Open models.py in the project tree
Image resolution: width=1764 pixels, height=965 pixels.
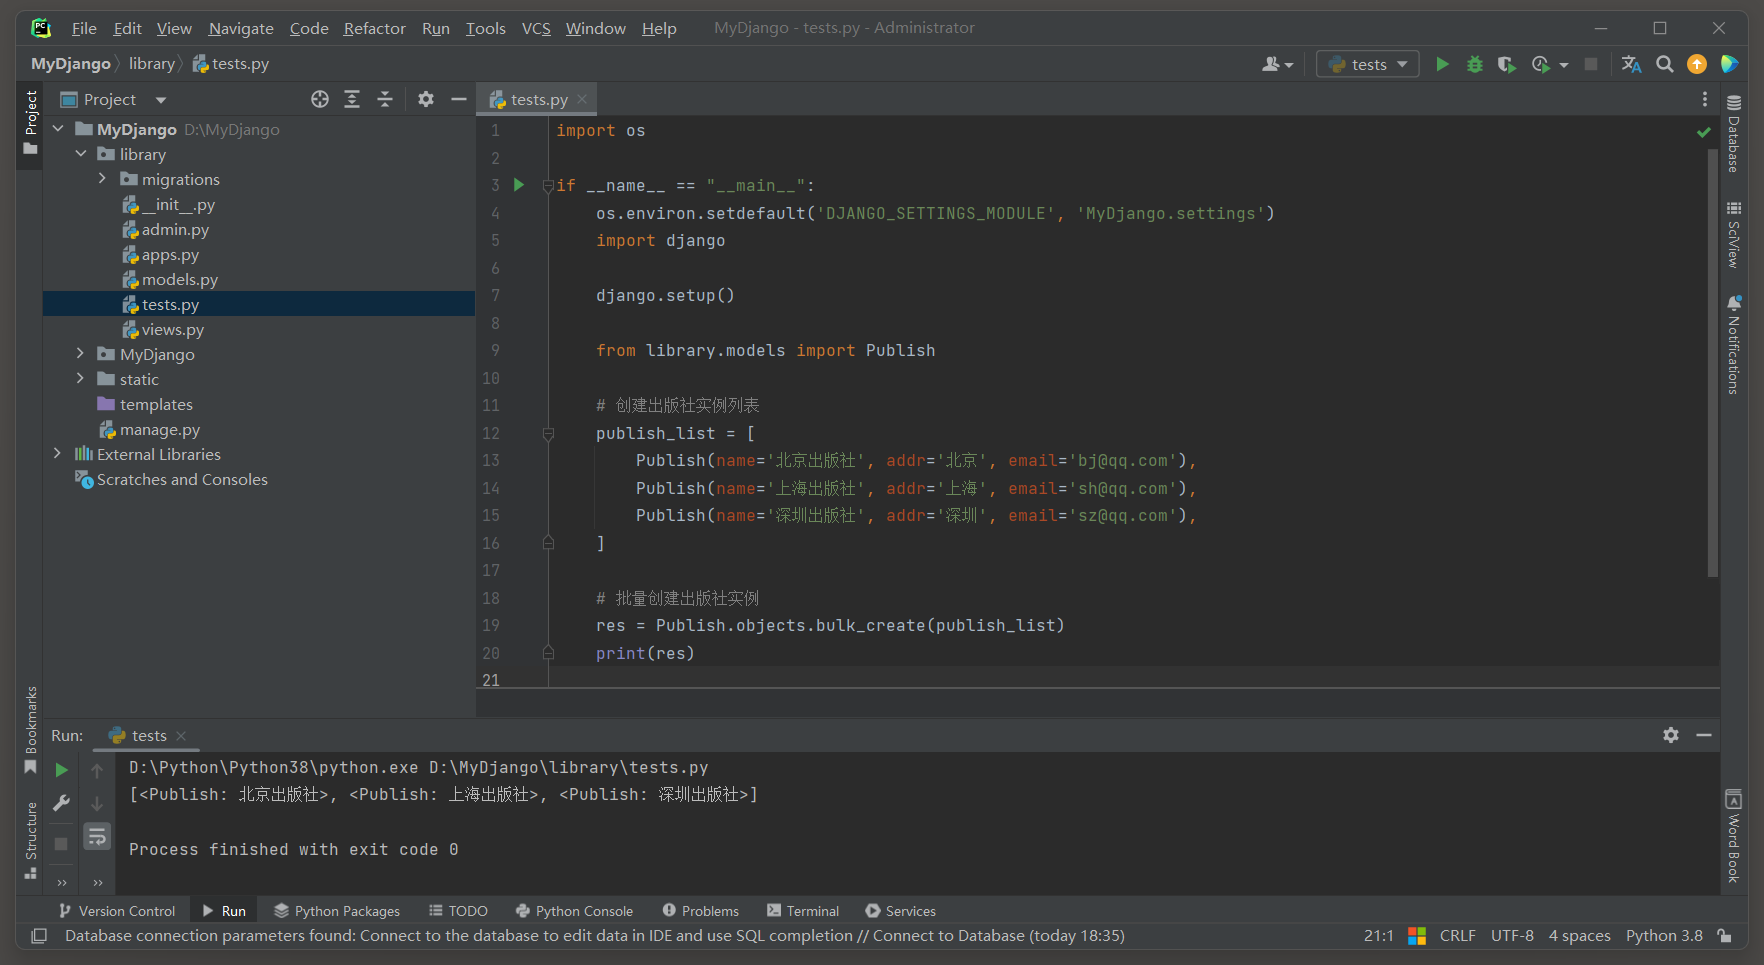pyautogui.click(x=179, y=279)
